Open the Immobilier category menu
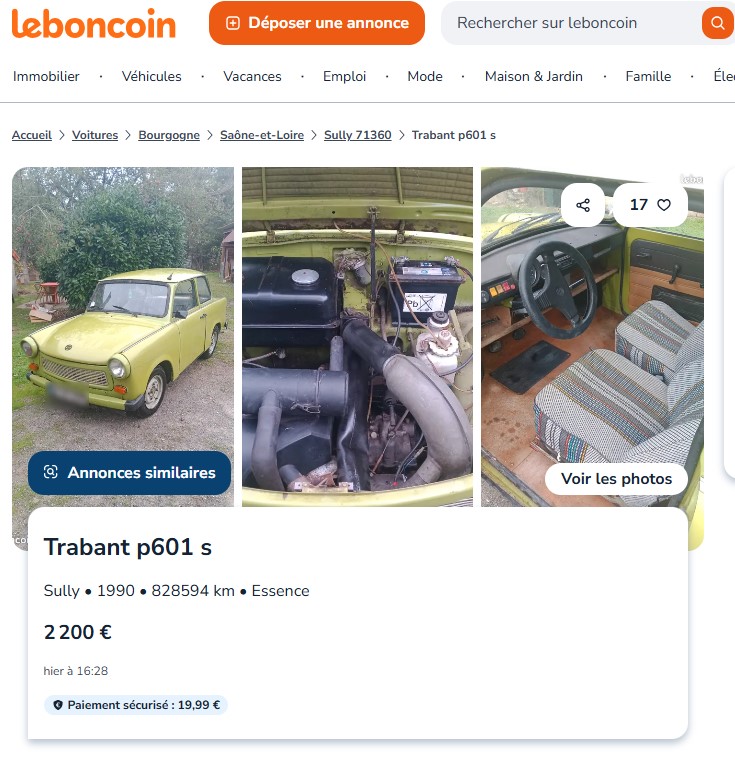735x758 pixels. pyautogui.click(x=46, y=76)
